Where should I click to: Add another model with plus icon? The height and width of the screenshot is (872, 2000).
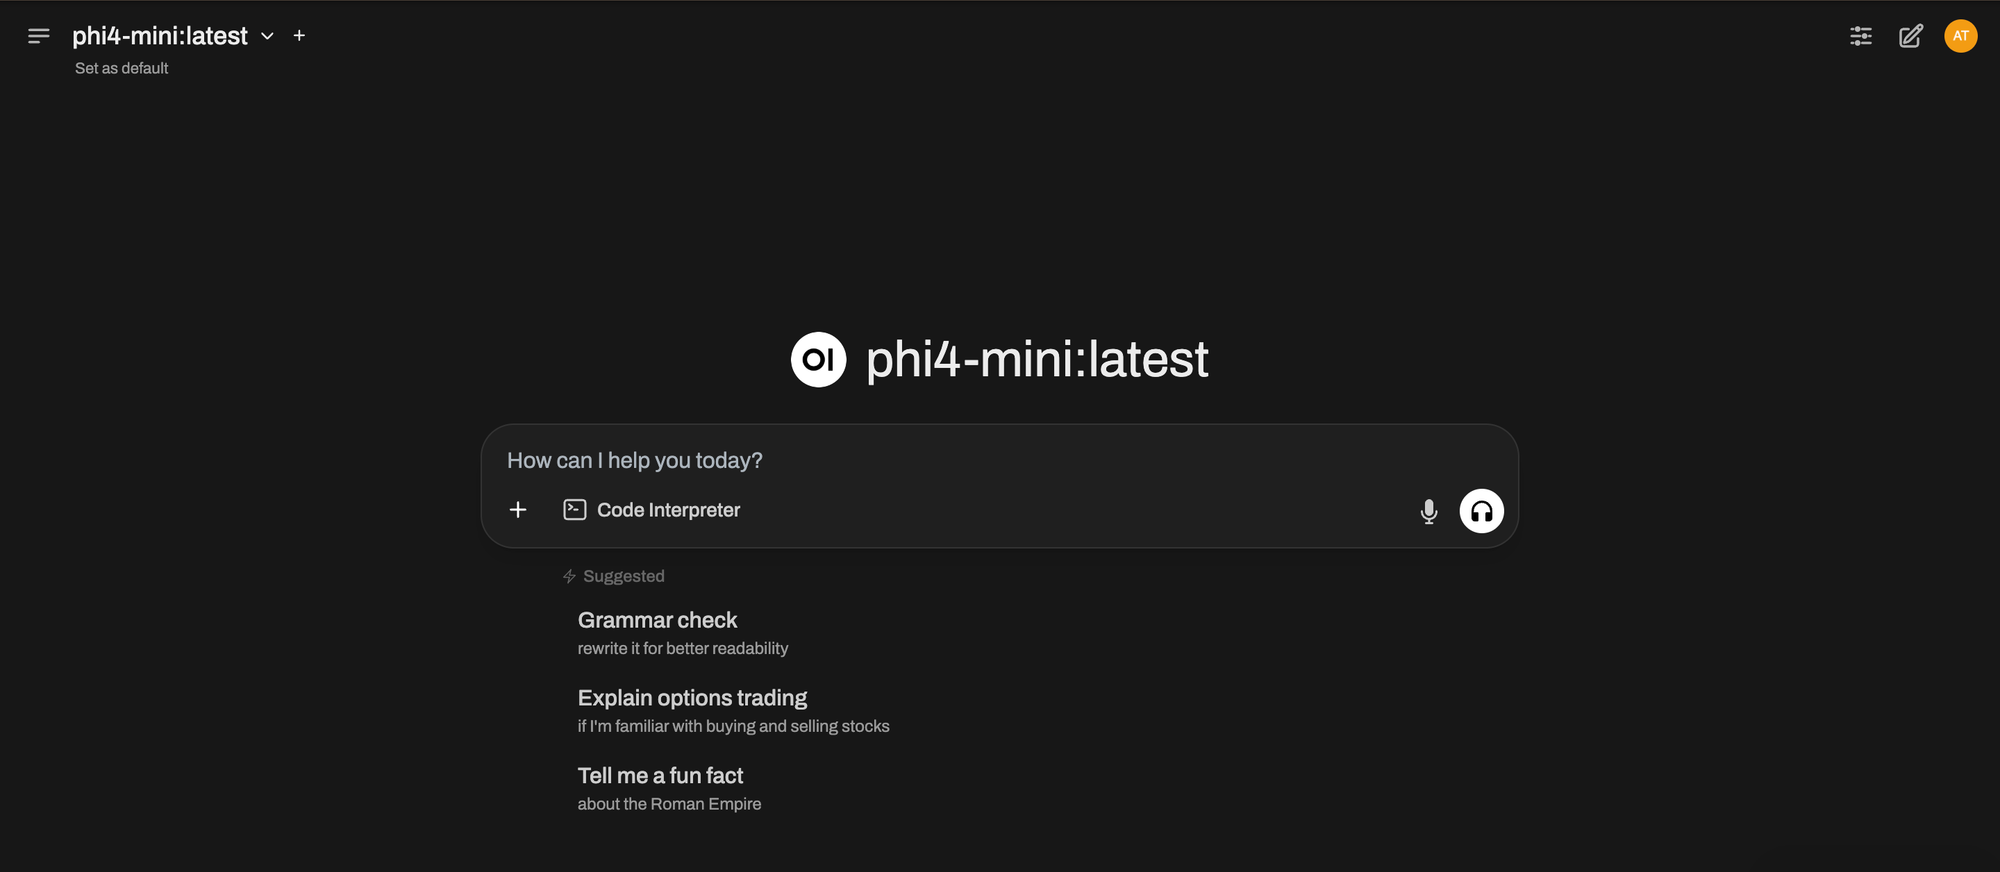299,36
